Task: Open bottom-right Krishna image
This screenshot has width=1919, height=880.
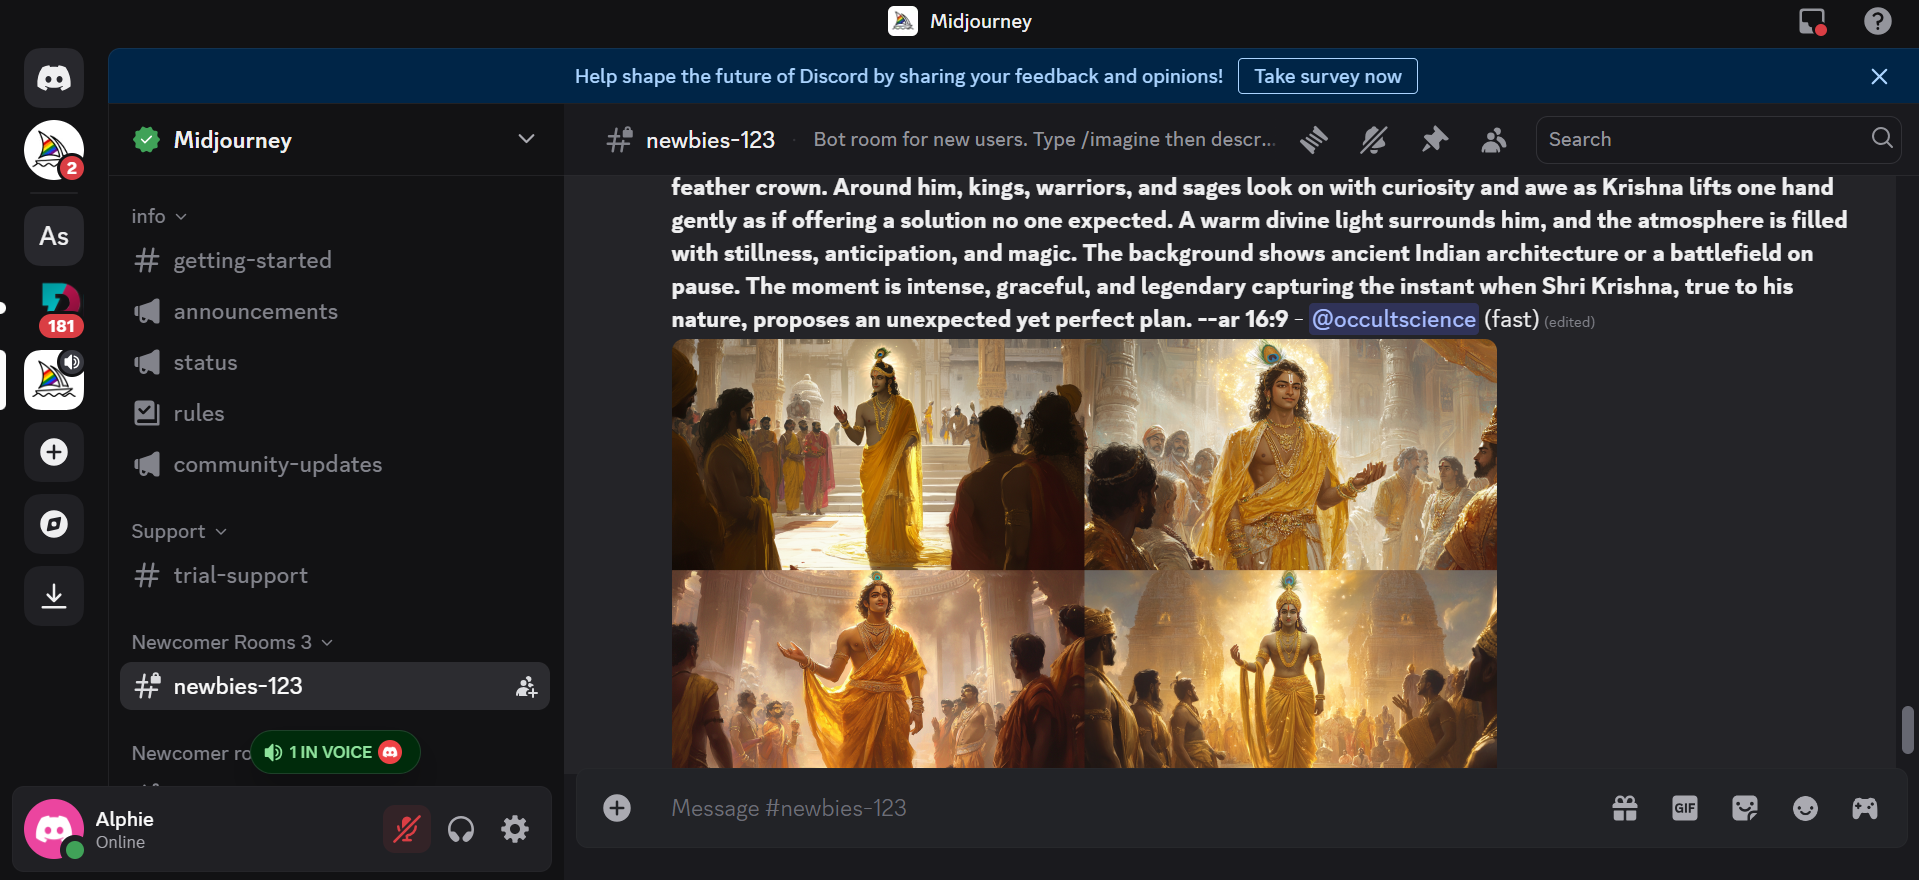Action: tap(1291, 669)
